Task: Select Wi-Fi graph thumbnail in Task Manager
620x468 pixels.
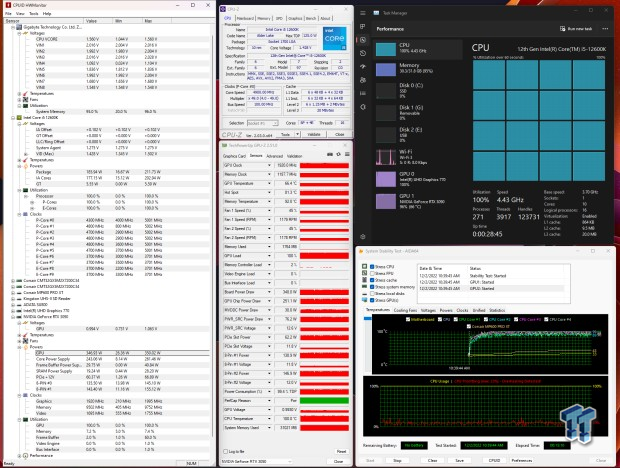Action: tap(386, 157)
